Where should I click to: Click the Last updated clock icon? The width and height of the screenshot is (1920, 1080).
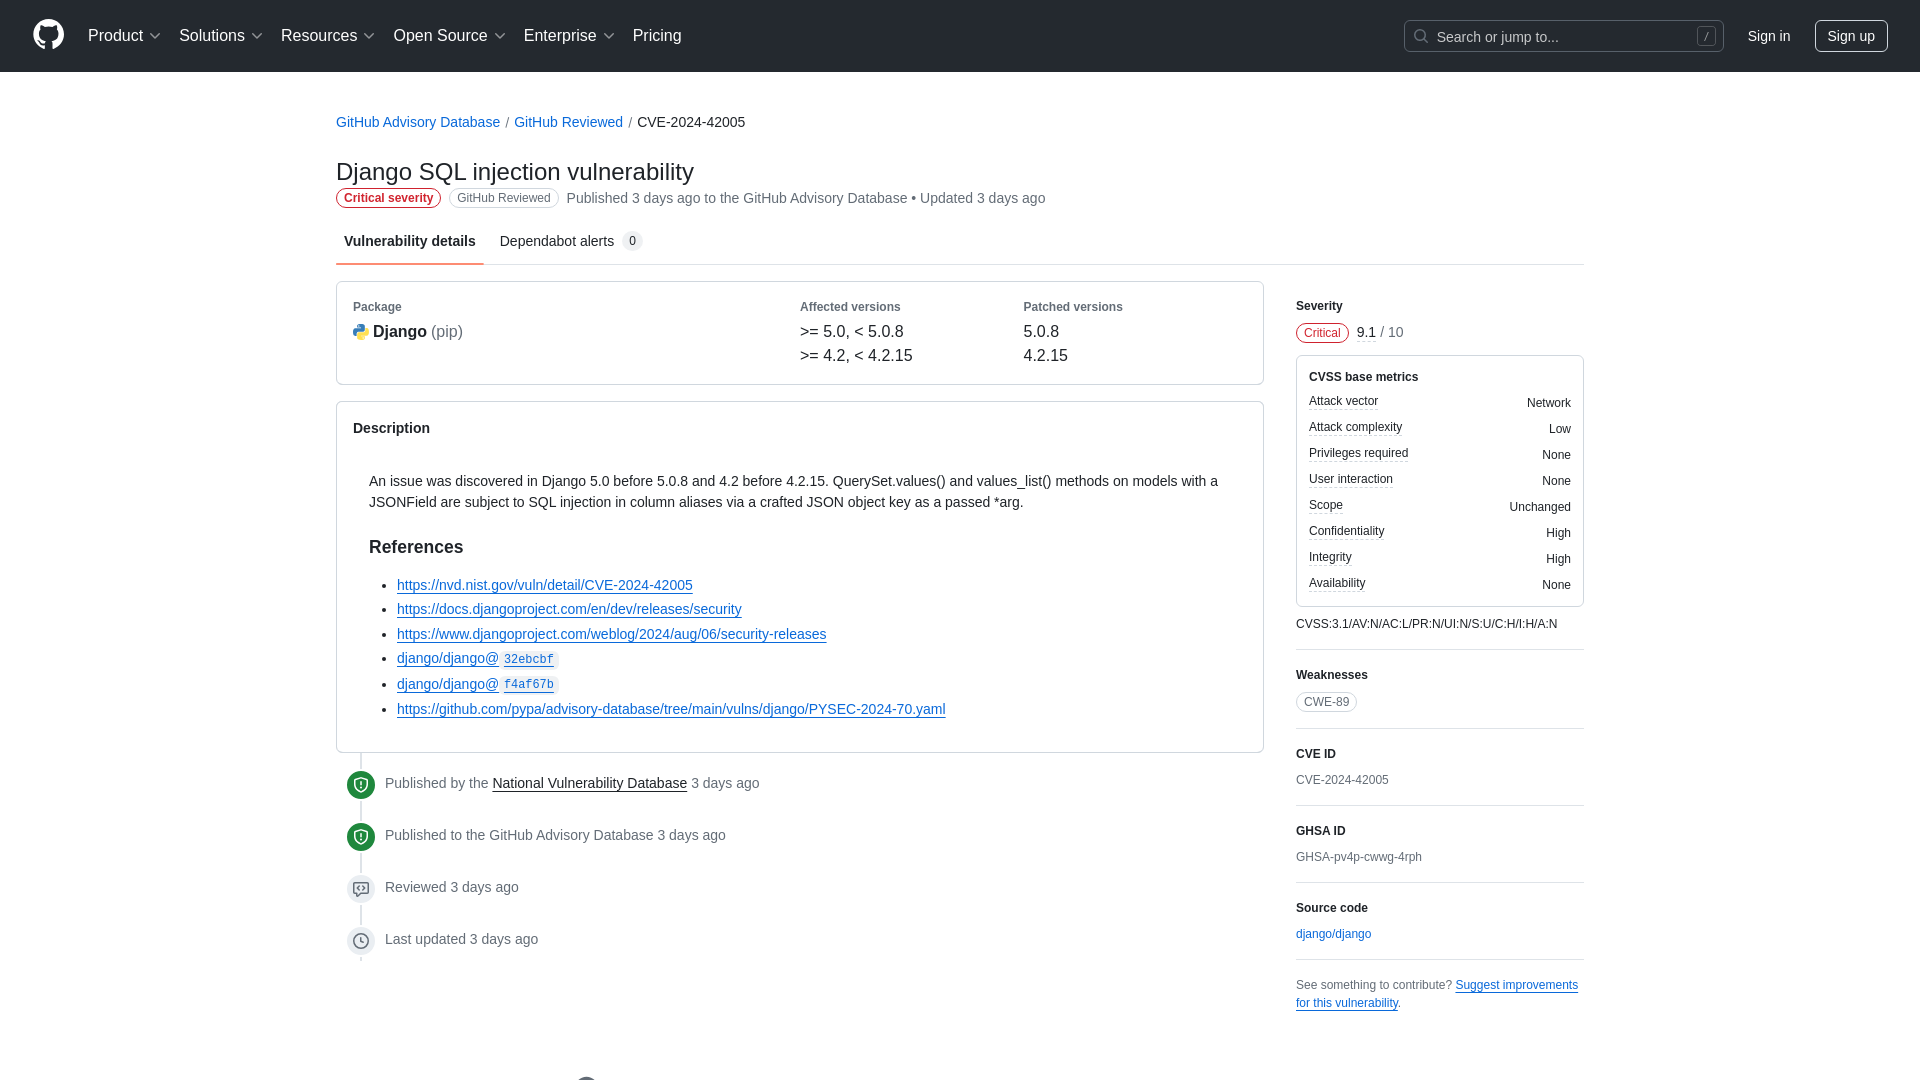point(361,941)
